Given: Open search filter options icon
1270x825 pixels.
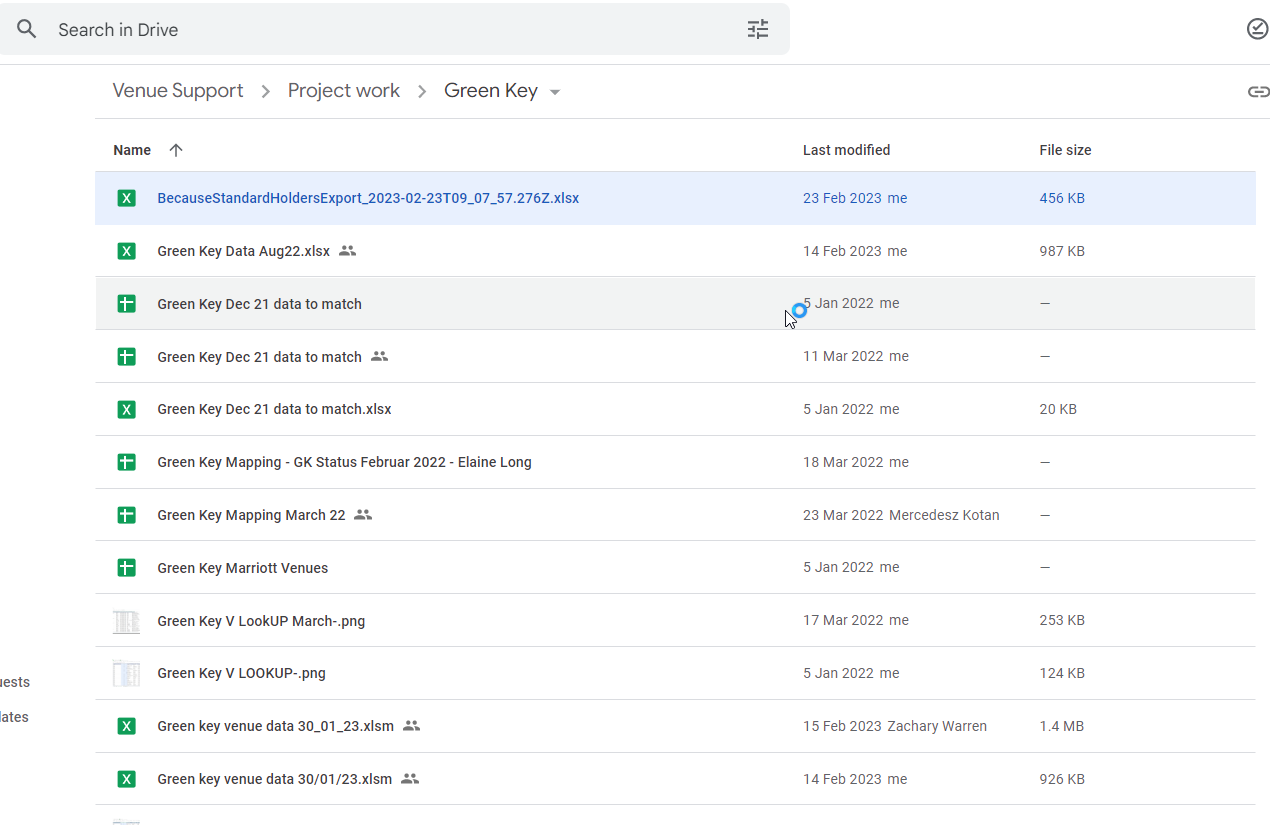Looking at the screenshot, I should coord(758,30).
